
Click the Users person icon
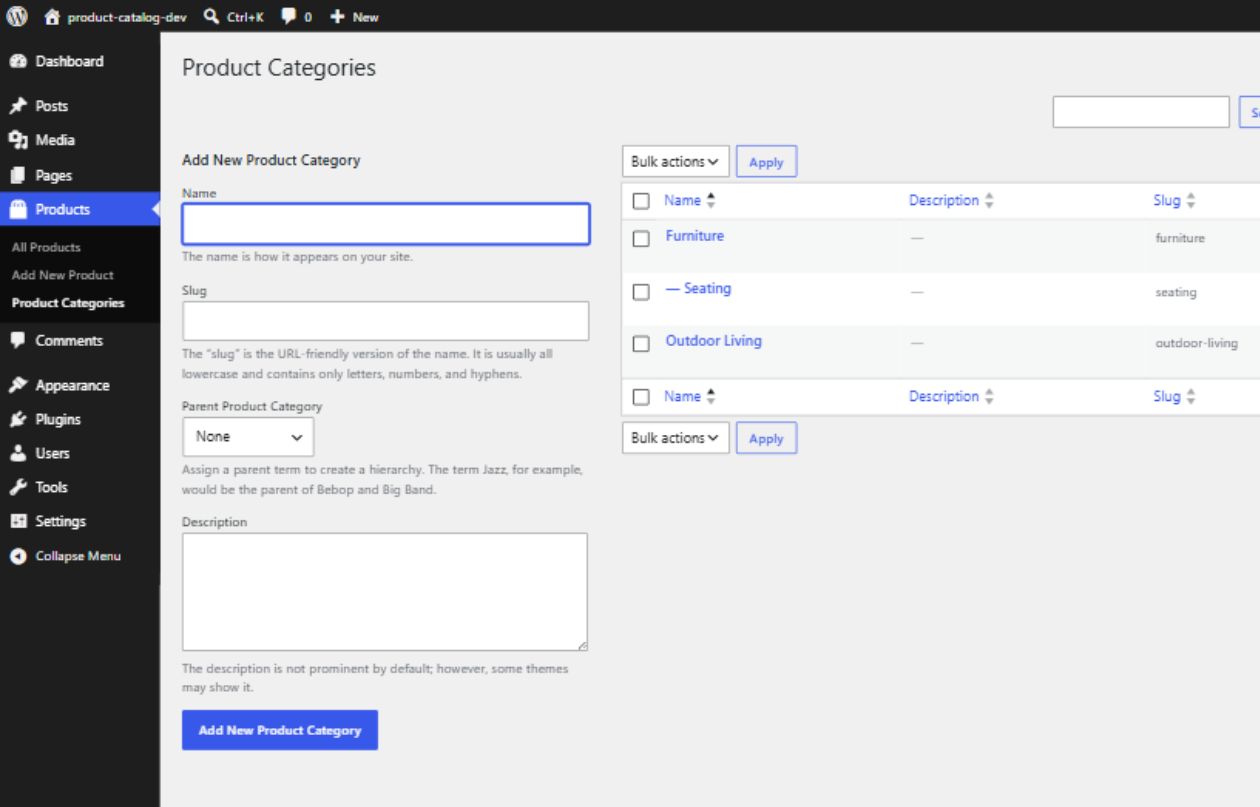[x=18, y=453]
